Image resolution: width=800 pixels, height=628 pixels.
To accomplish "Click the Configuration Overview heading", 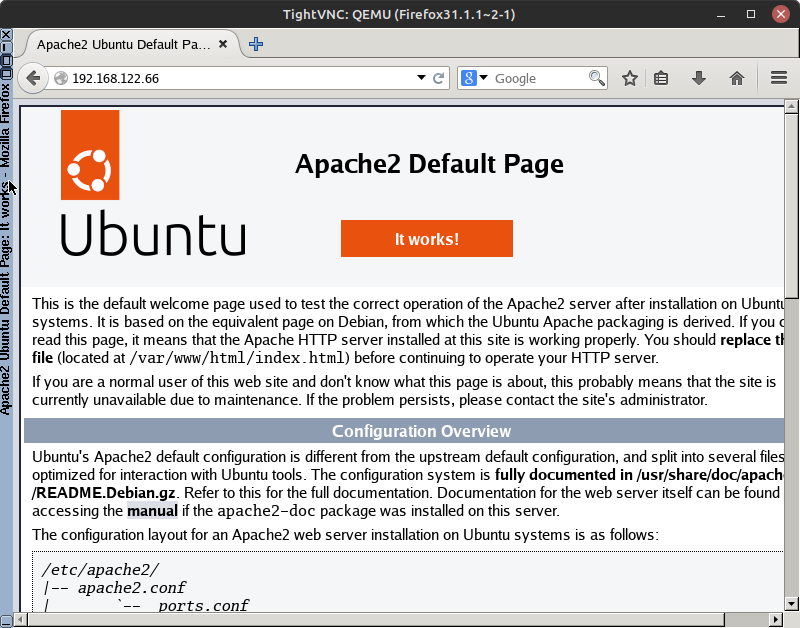I will [421, 431].
